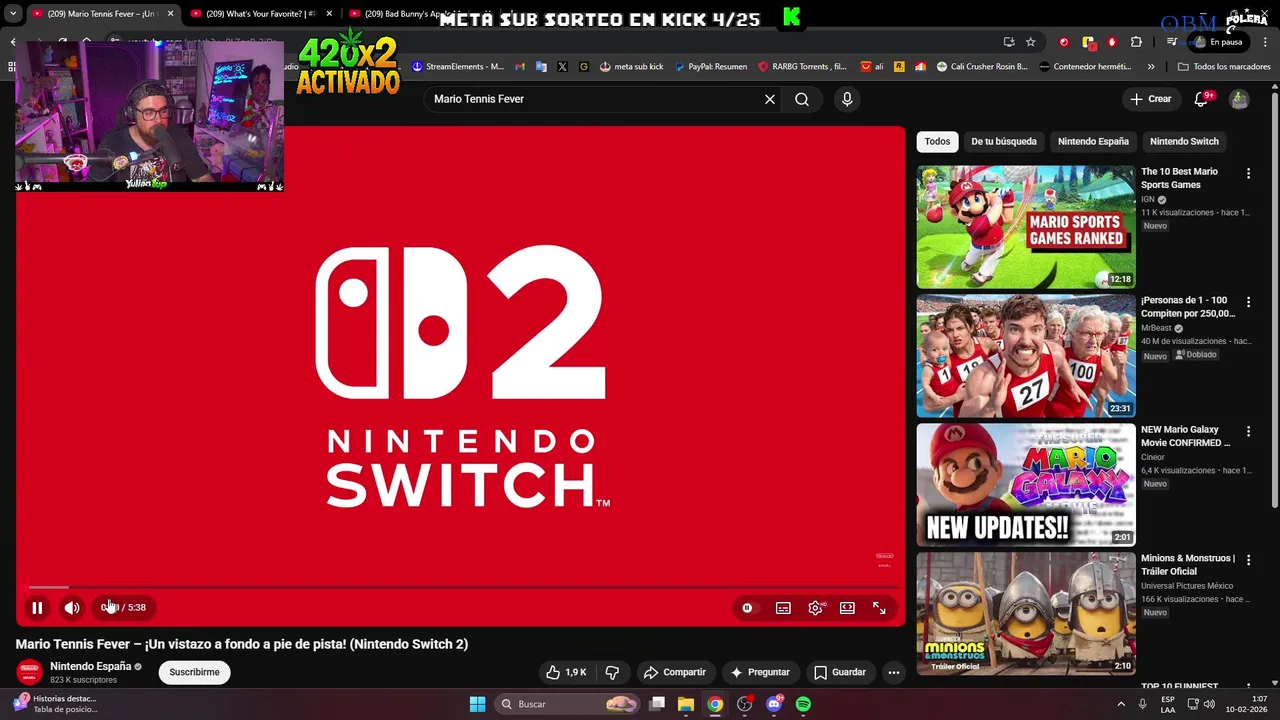Open the StreamElements bookmark
Image resolution: width=1280 pixels, height=720 pixels.
[458, 67]
